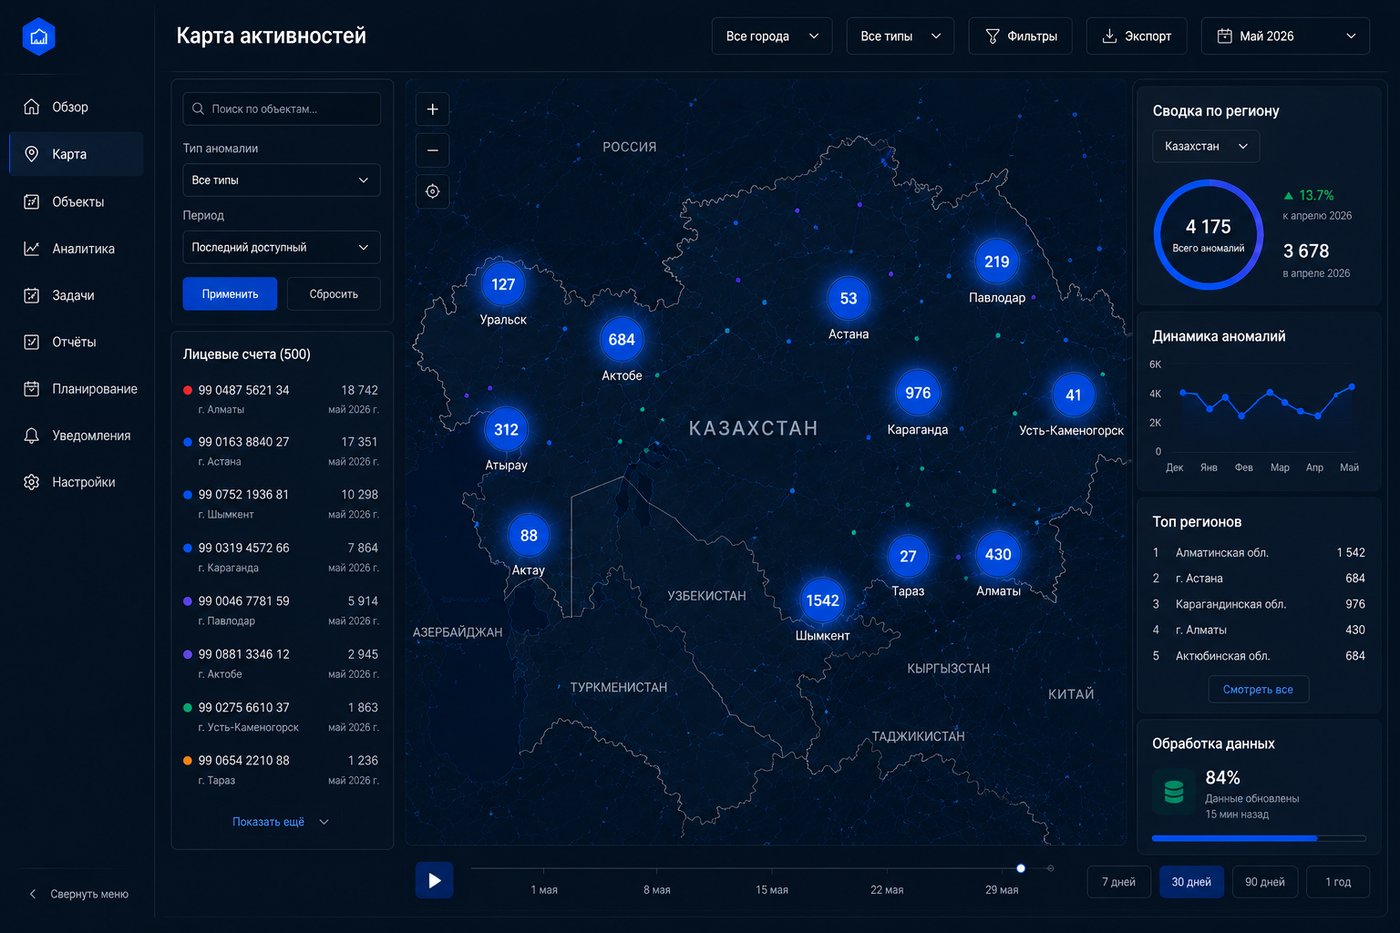Screen dimensions: 1400x933
Task: Click the Обработка данных progress bar
Action: [x=1258, y=838]
